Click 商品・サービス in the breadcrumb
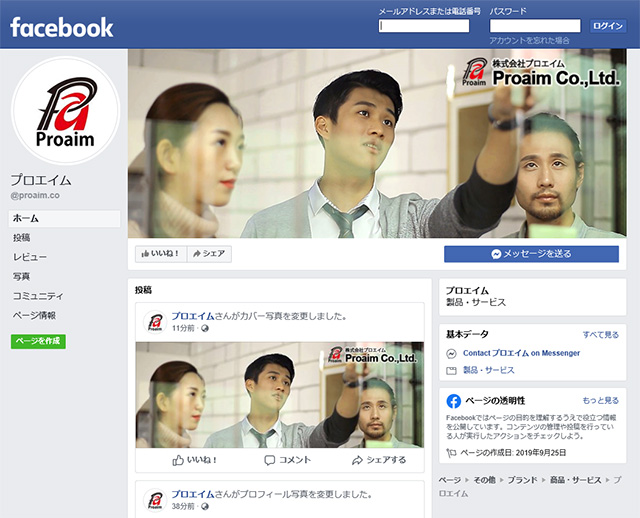 pos(576,480)
